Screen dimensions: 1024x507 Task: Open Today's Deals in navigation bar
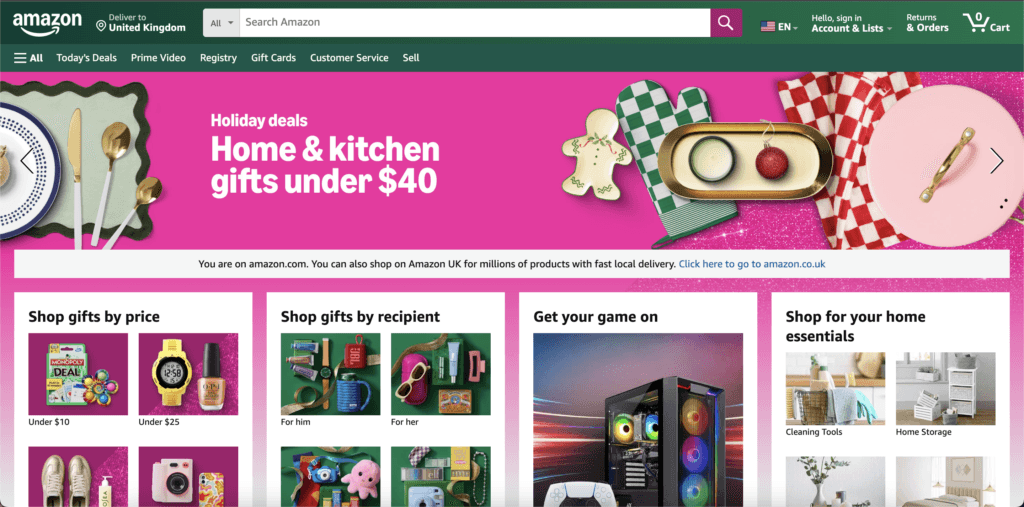pos(86,57)
